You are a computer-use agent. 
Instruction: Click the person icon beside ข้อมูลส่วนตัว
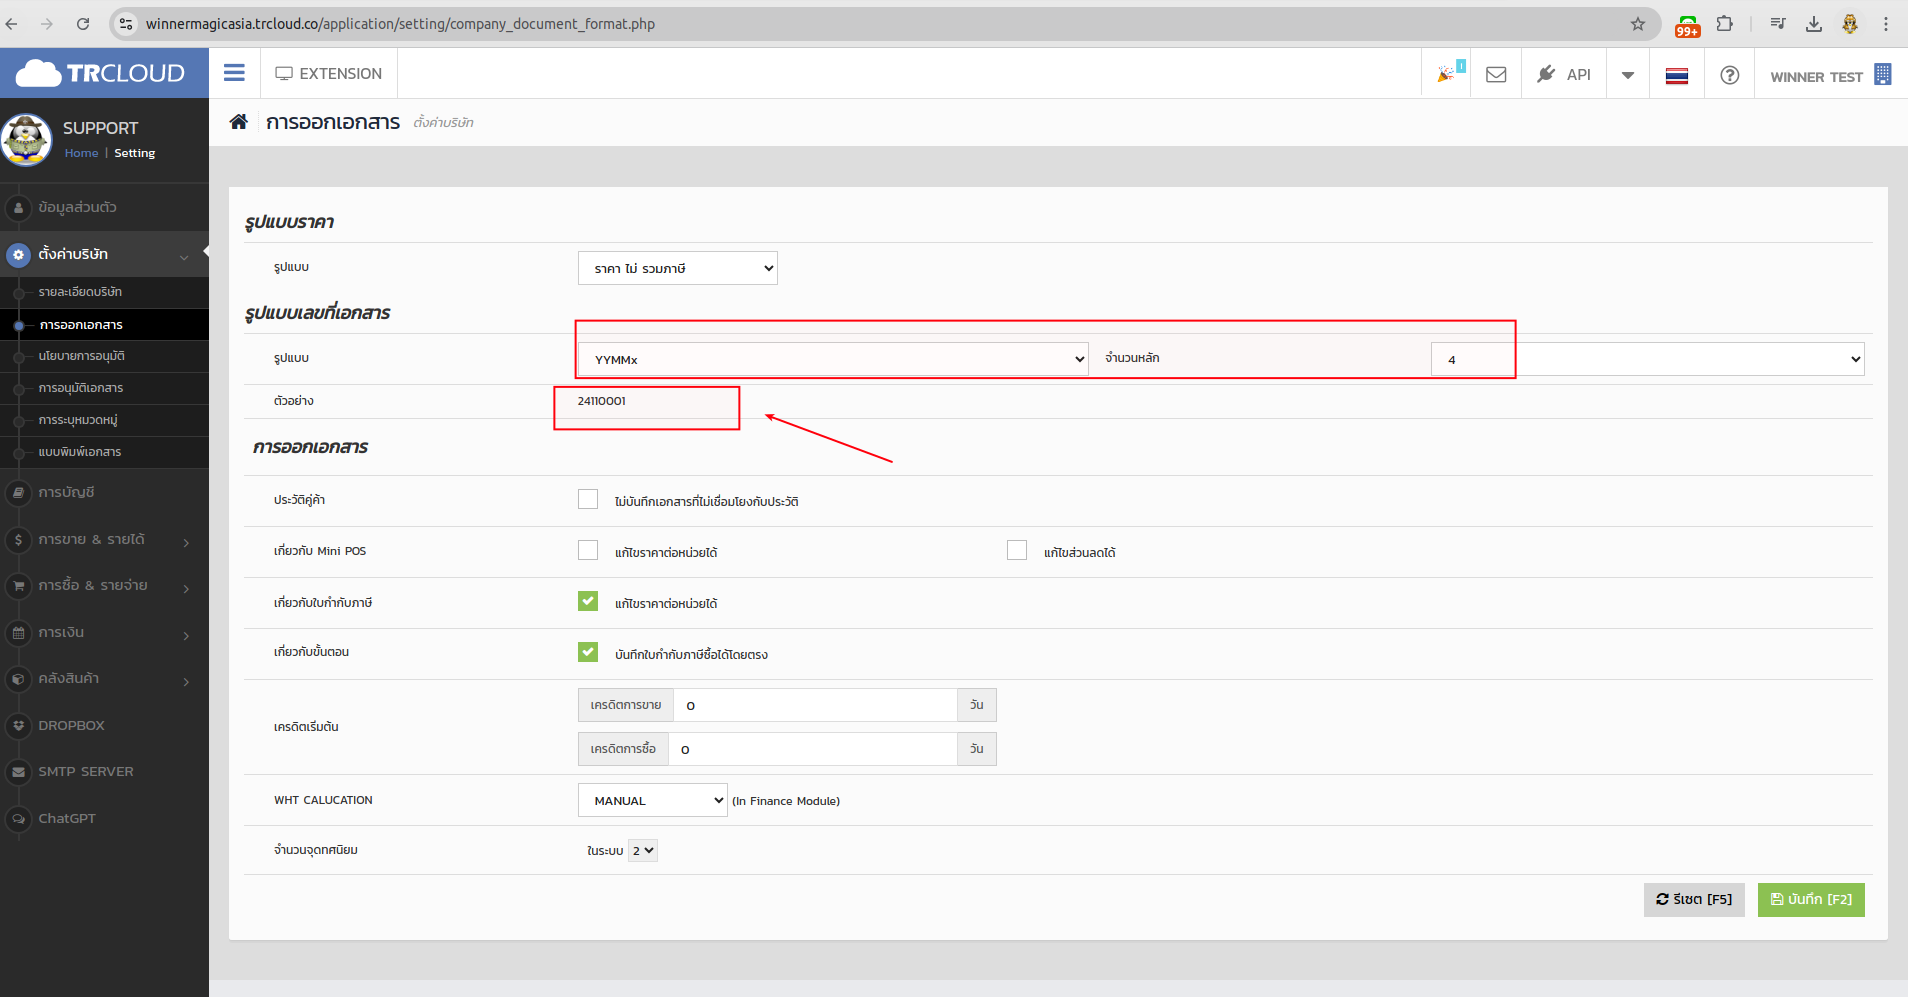coord(18,208)
